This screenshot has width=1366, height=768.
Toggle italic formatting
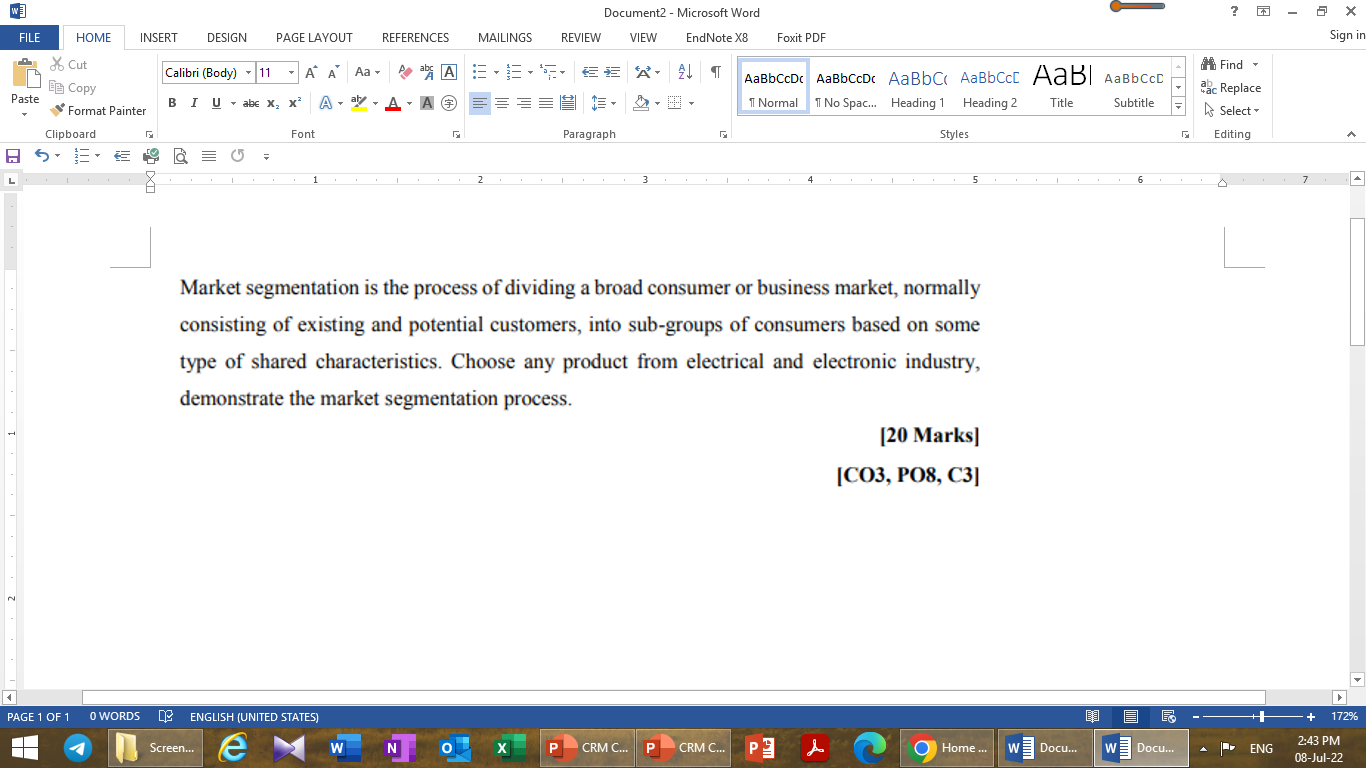pyautogui.click(x=194, y=103)
